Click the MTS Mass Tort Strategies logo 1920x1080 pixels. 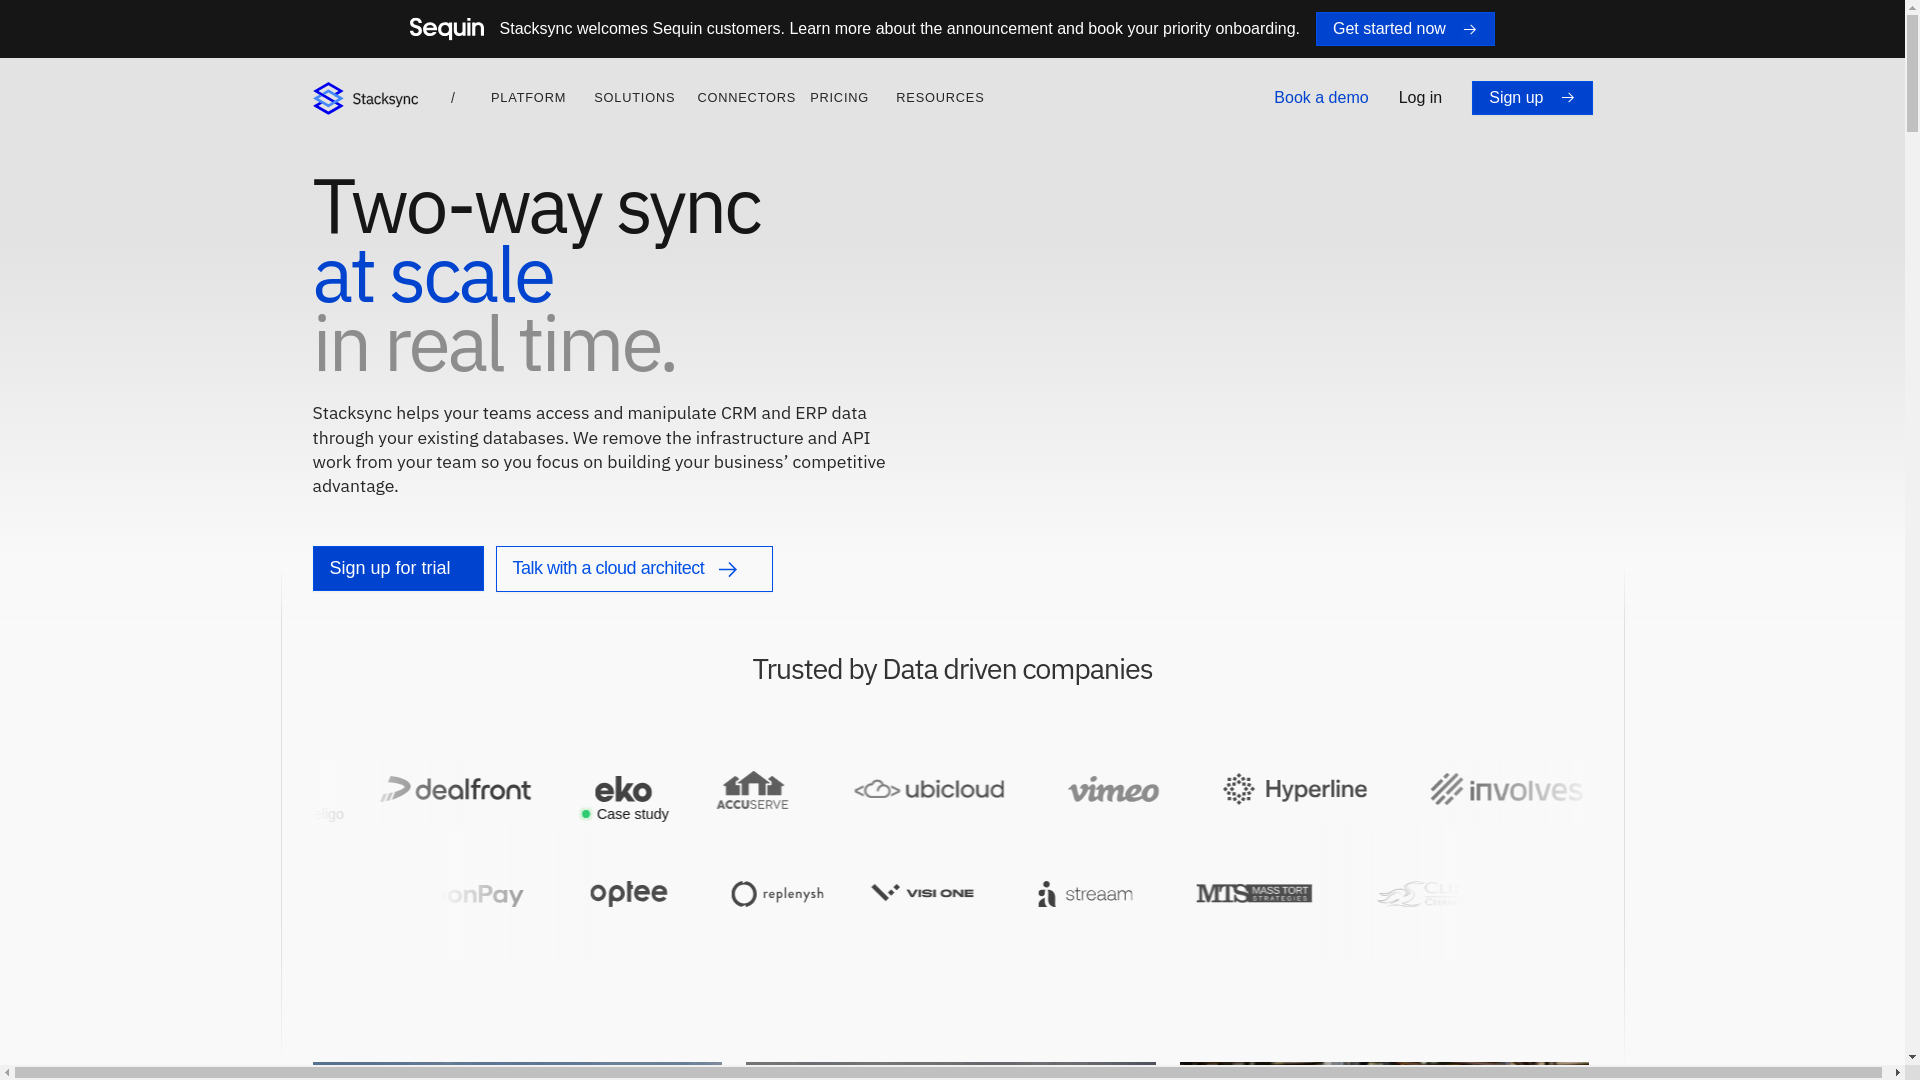(x=1254, y=893)
